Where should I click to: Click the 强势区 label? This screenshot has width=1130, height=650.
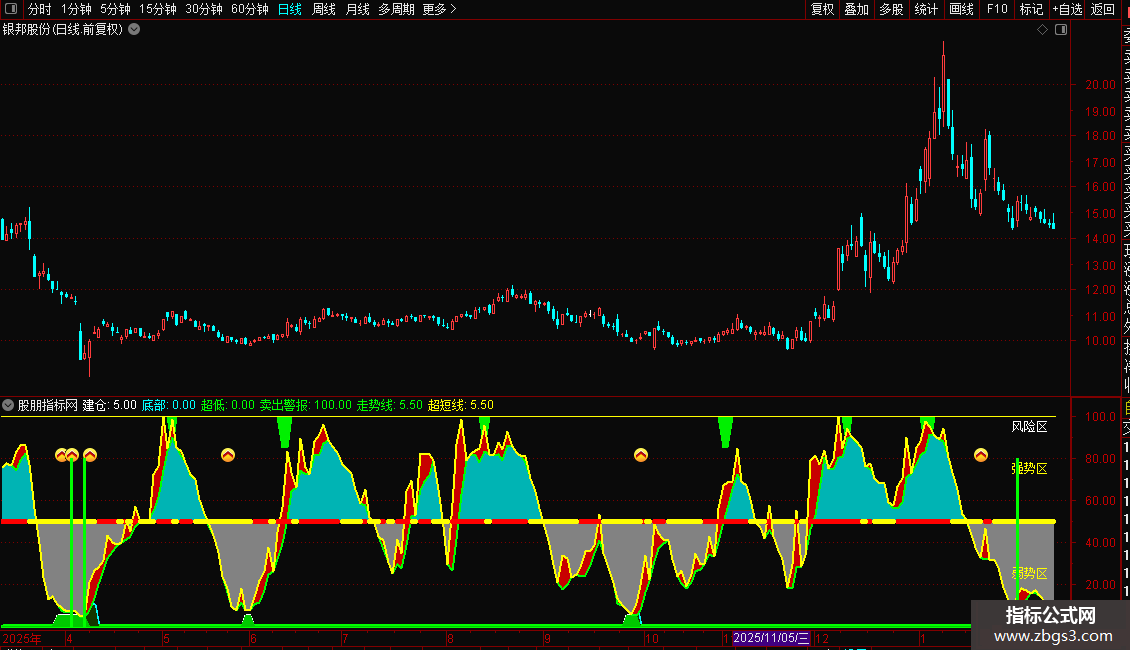point(1029,468)
